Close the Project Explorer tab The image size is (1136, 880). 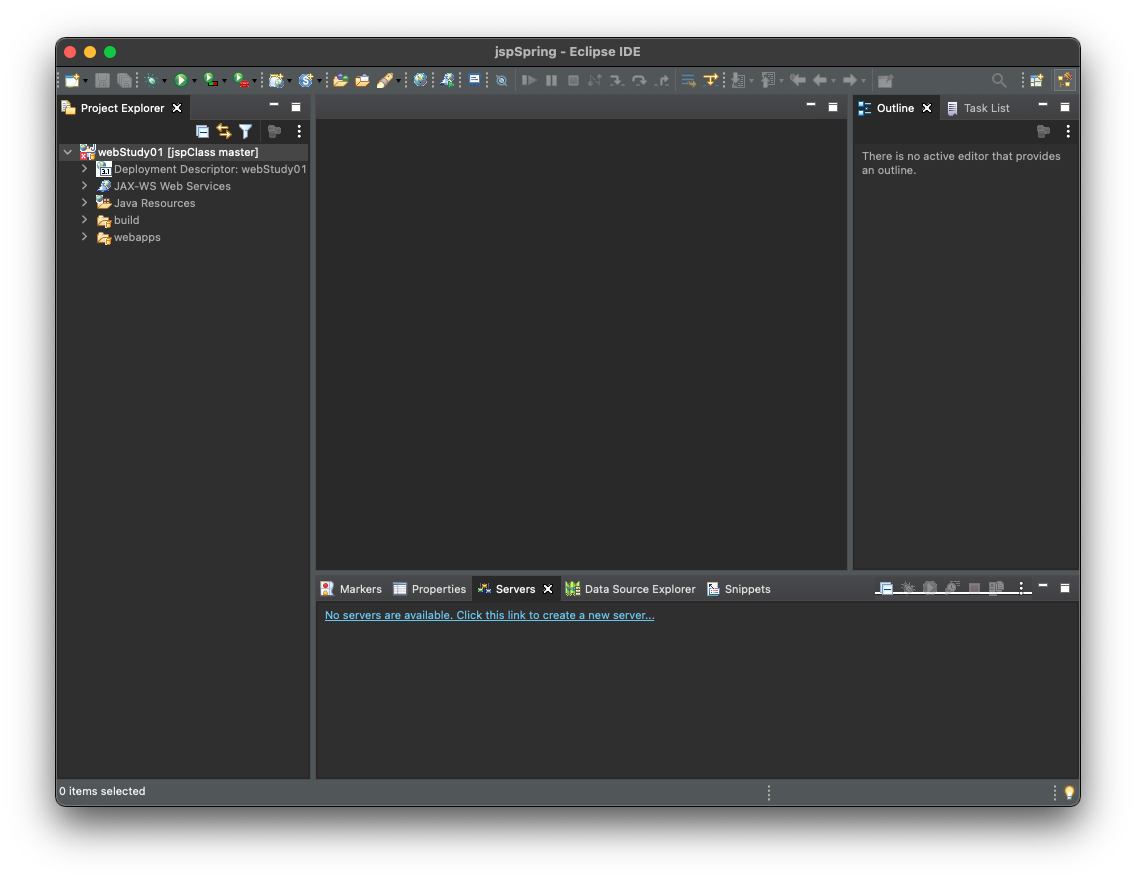click(177, 108)
